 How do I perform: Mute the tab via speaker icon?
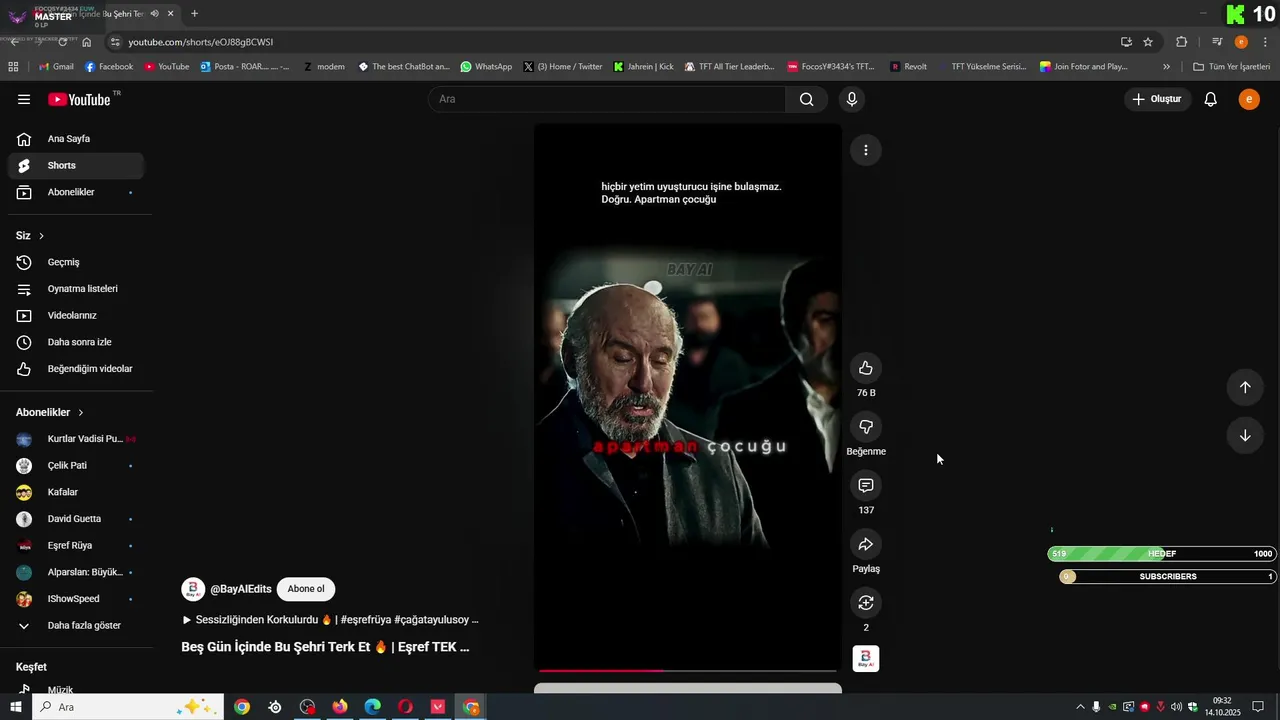pyautogui.click(x=154, y=14)
